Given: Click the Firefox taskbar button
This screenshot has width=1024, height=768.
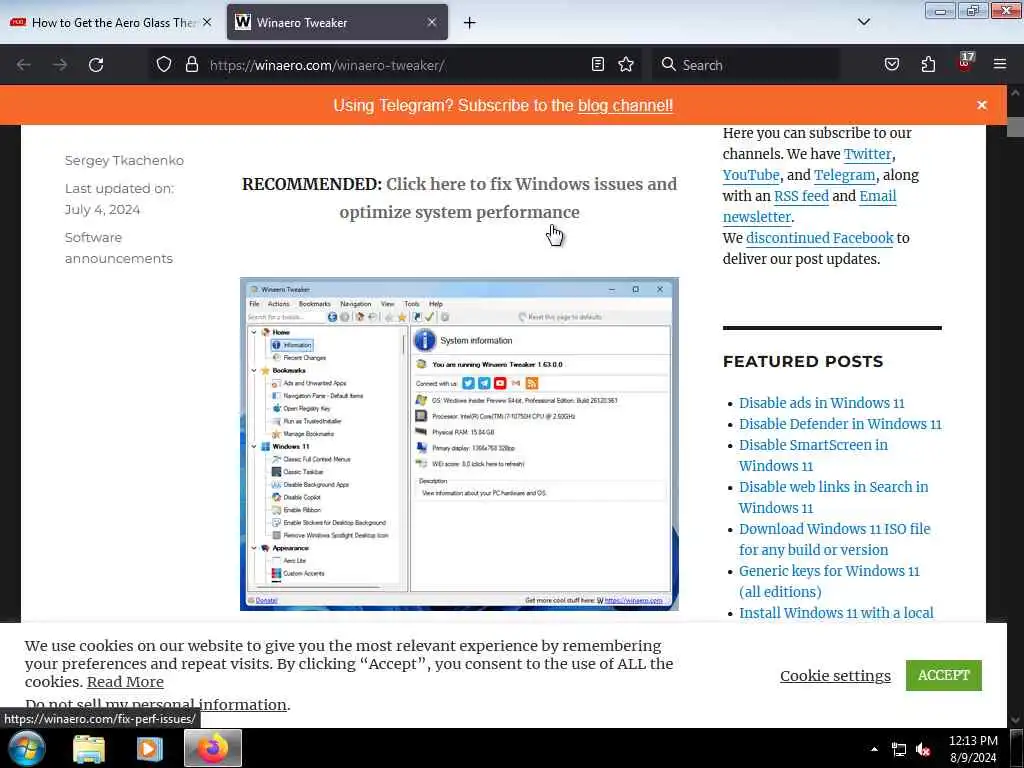Looking at the screenshot, I should (x=213, y=748).
